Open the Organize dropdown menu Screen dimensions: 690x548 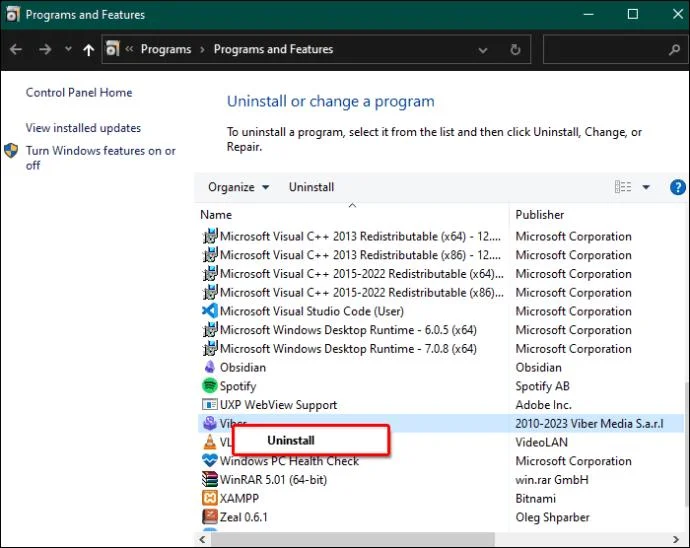pos(239,187)
